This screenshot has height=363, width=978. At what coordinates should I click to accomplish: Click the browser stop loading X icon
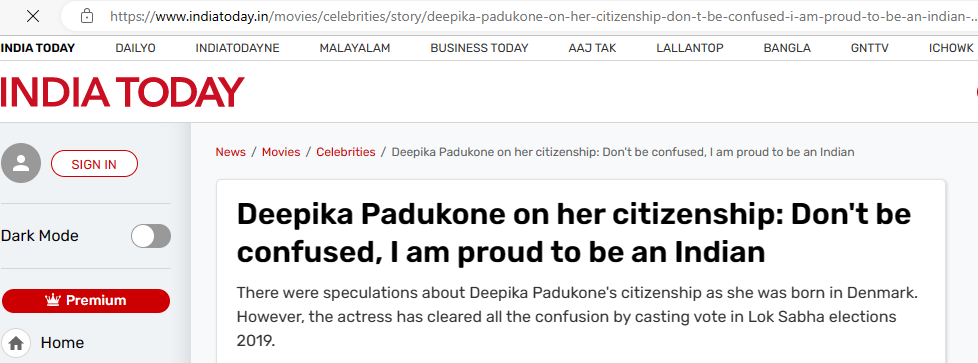coord(33,16)
